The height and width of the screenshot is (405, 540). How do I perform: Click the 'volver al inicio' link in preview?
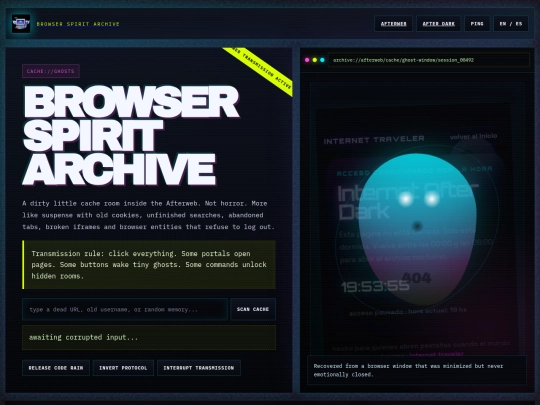473,136
